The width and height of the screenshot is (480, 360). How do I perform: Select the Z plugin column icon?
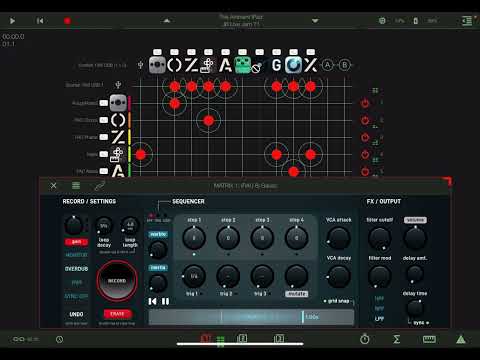click(x=191, y=65)
